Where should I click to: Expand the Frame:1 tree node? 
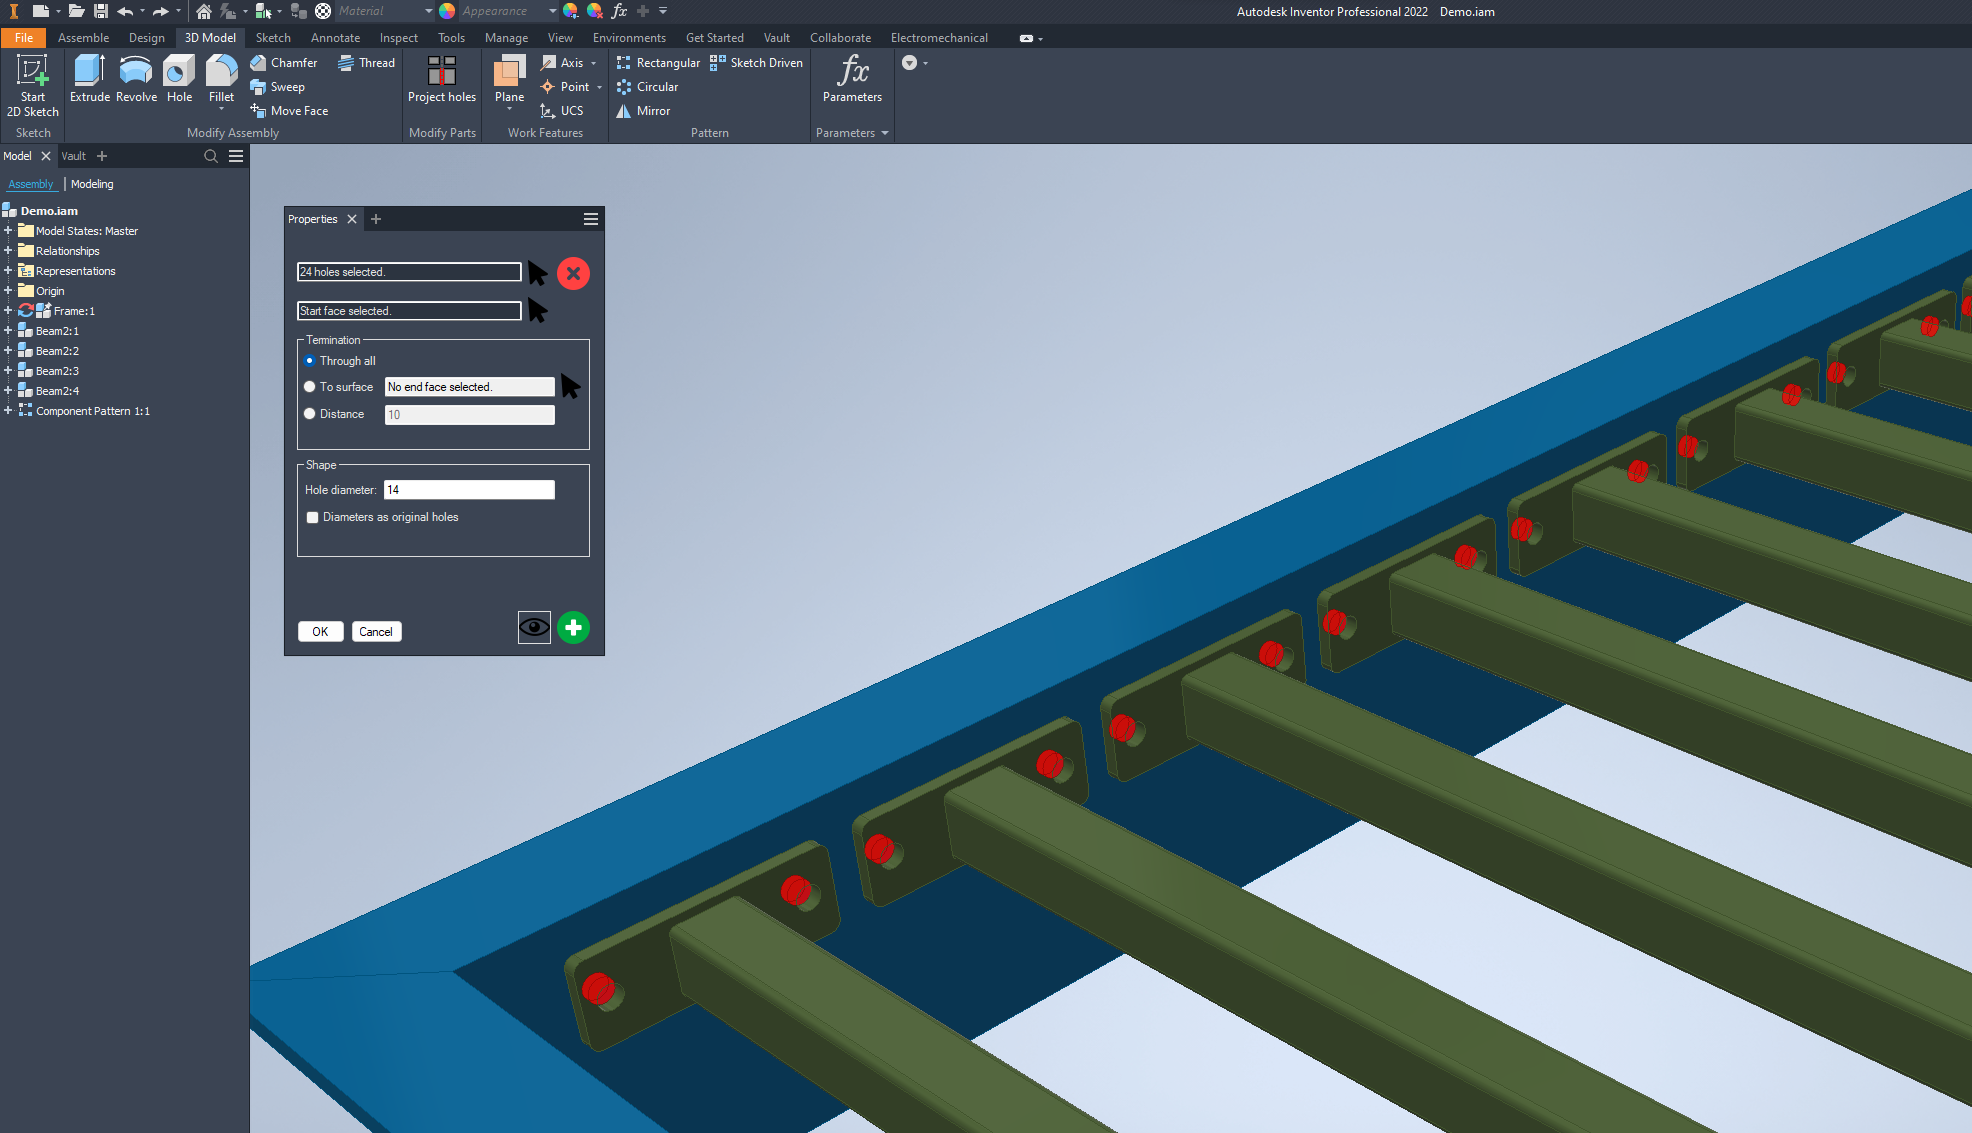coord(8,311)
